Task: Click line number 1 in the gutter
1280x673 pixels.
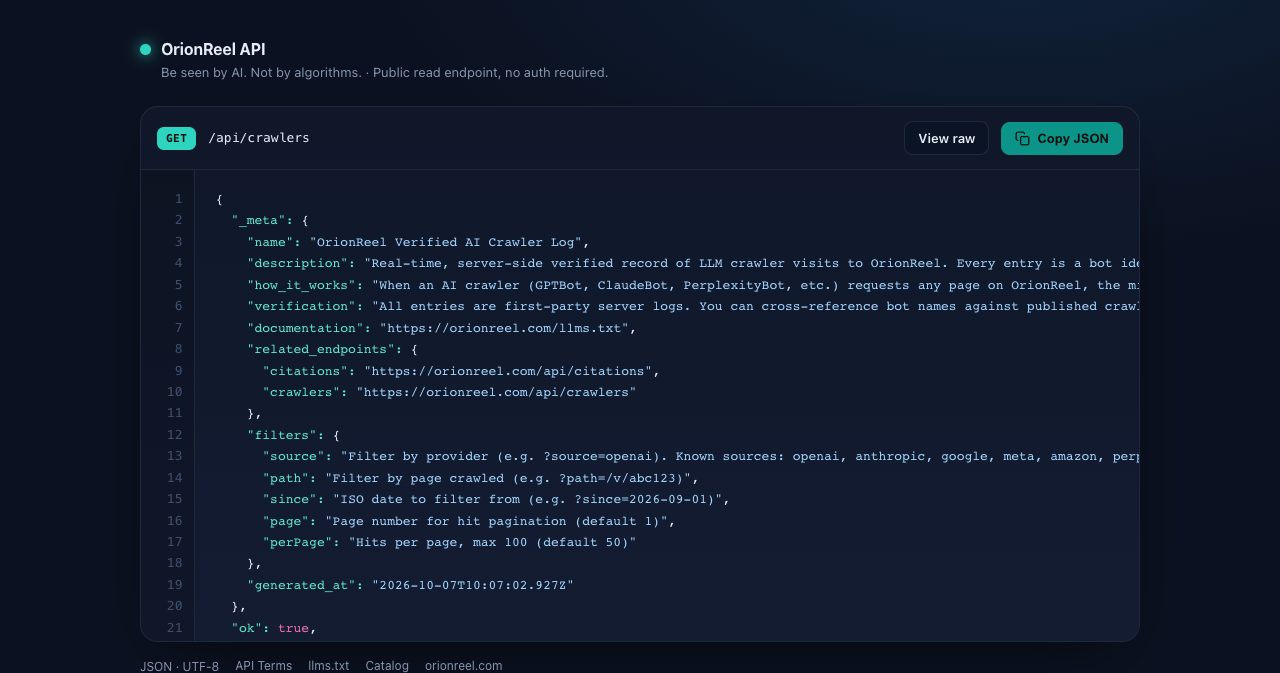Action: [x=178, y=199]
